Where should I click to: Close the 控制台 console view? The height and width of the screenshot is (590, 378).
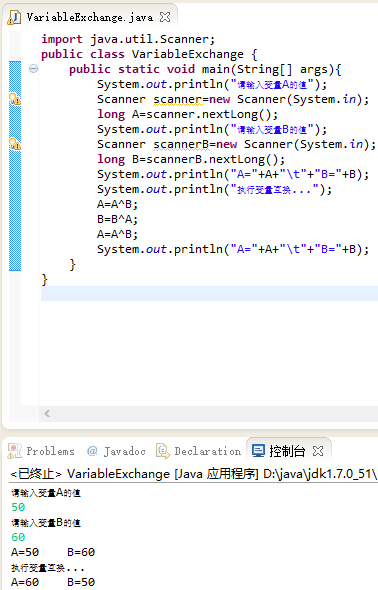coord(318,451)
